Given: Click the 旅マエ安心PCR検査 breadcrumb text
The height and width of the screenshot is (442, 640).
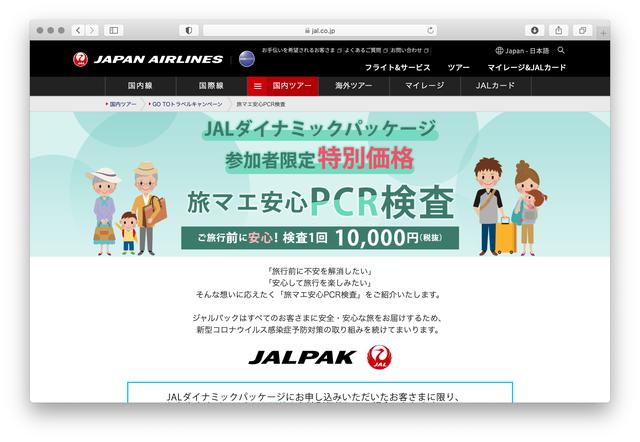Looking at the screenshot, I should (x=261, y=104).
